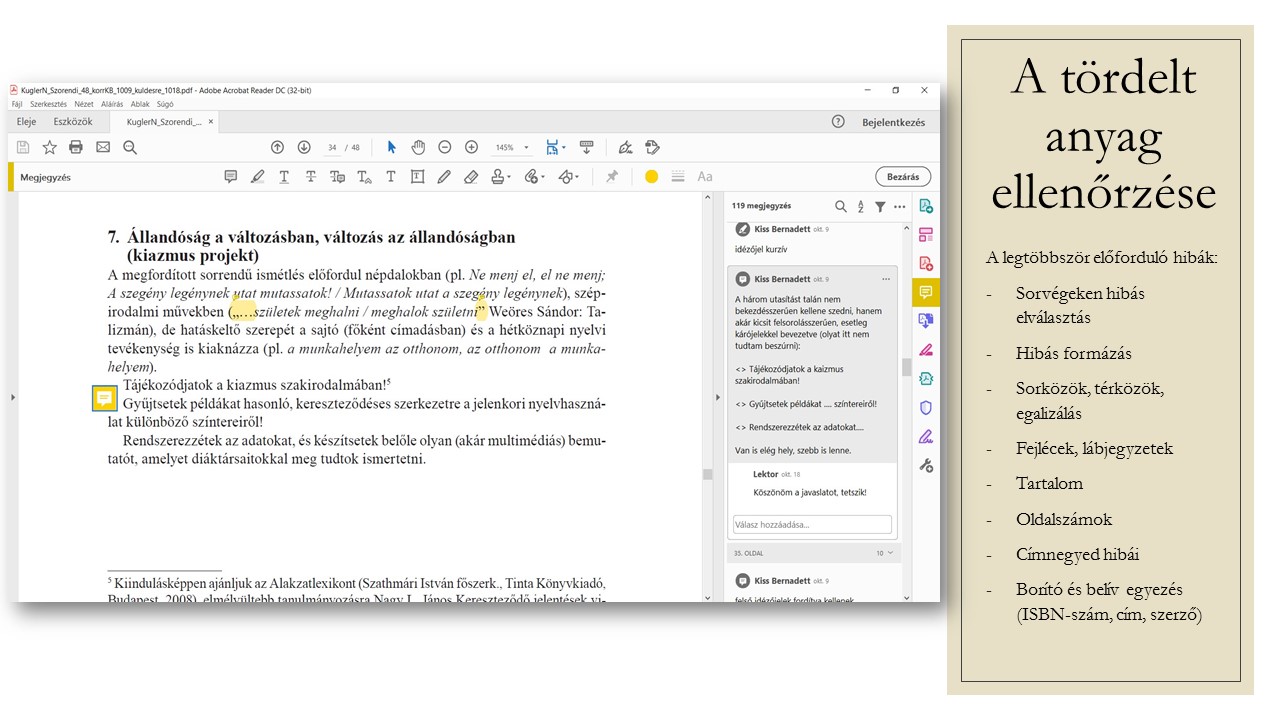Click the Válasz hozzáadása reply field
Viewport: 1280px width, 720px height.
tap(812, 524)
